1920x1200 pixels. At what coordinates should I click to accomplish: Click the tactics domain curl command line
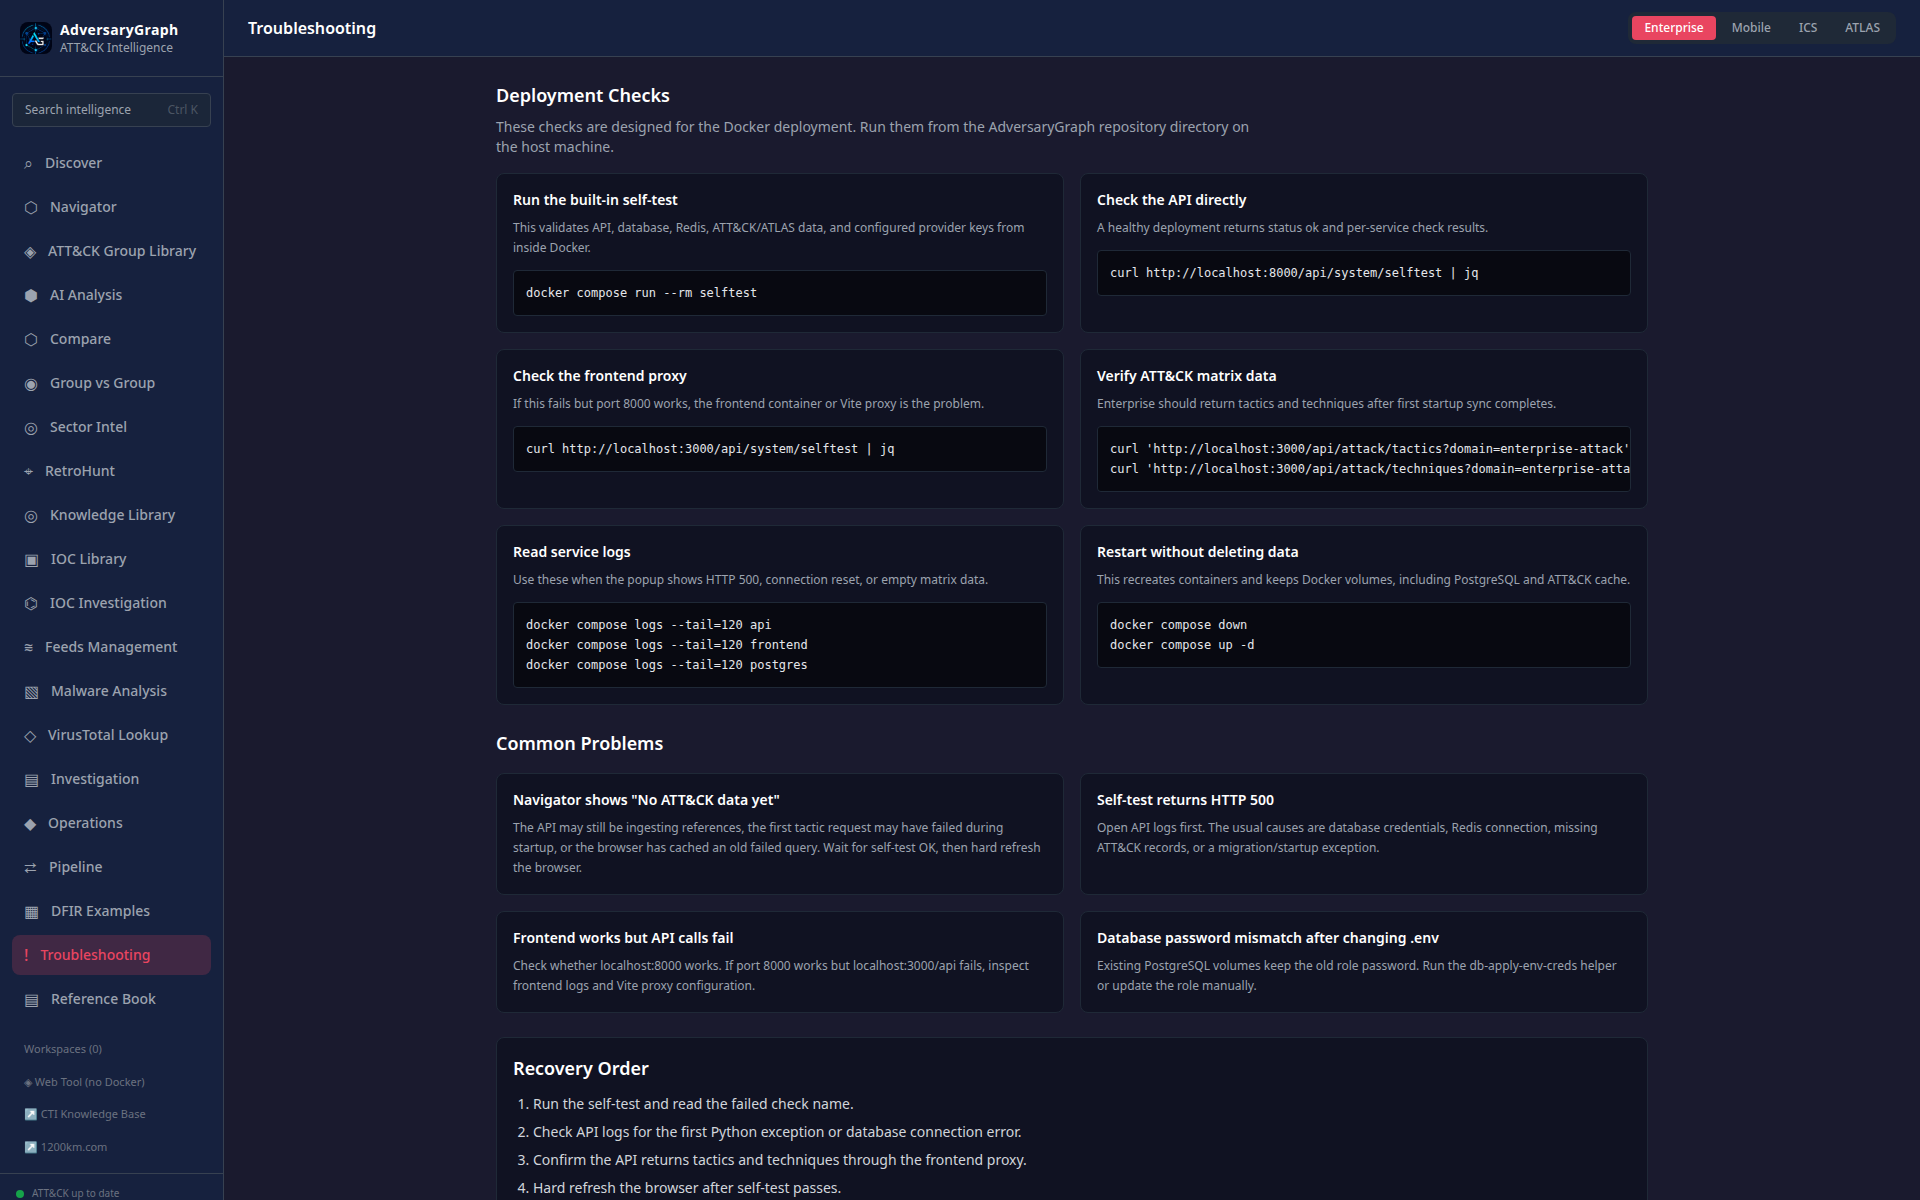click(1369, 449)
